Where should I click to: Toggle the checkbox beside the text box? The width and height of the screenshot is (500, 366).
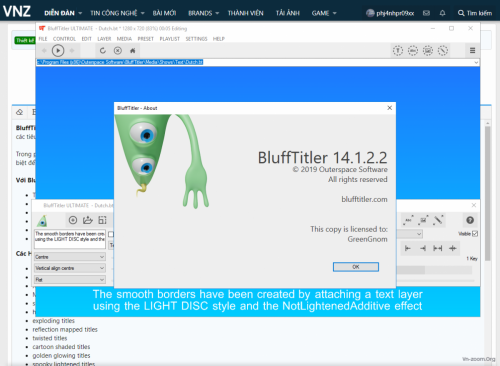pos(111,234)
